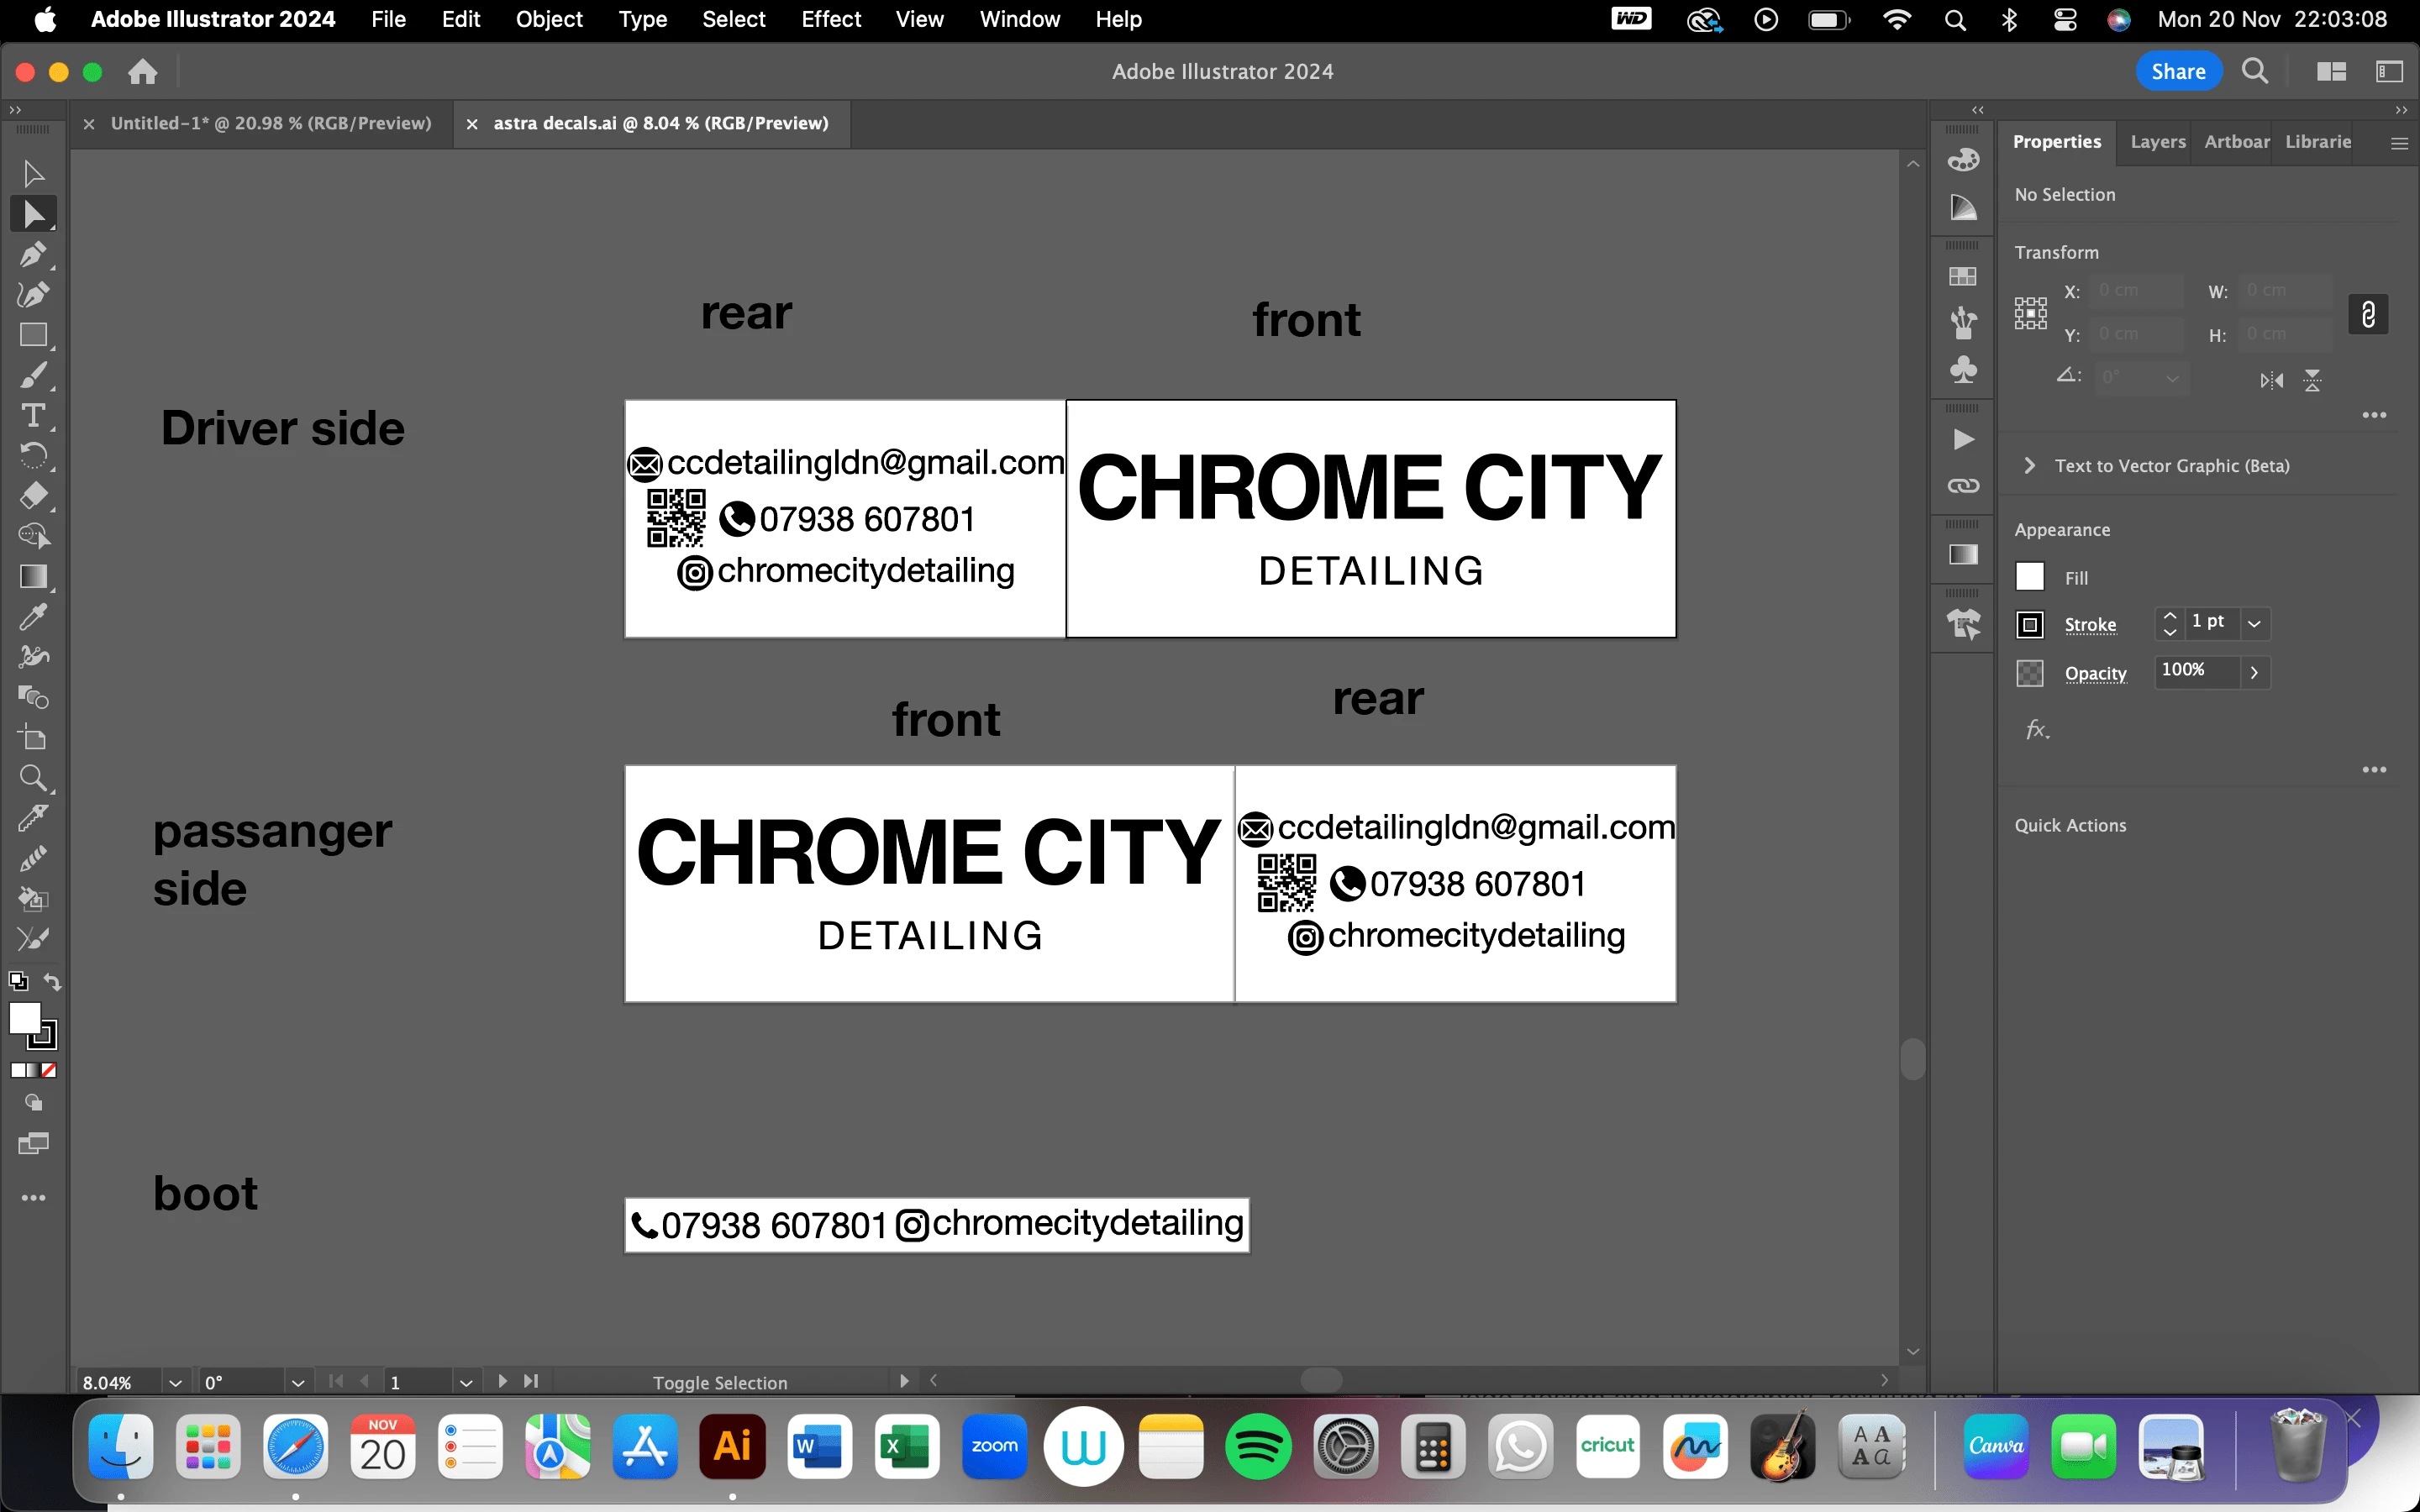Switch to Untitled-1 document tab
Image resolution: width=2420 pixels, height=1512 pixels.
coord(271,123)
